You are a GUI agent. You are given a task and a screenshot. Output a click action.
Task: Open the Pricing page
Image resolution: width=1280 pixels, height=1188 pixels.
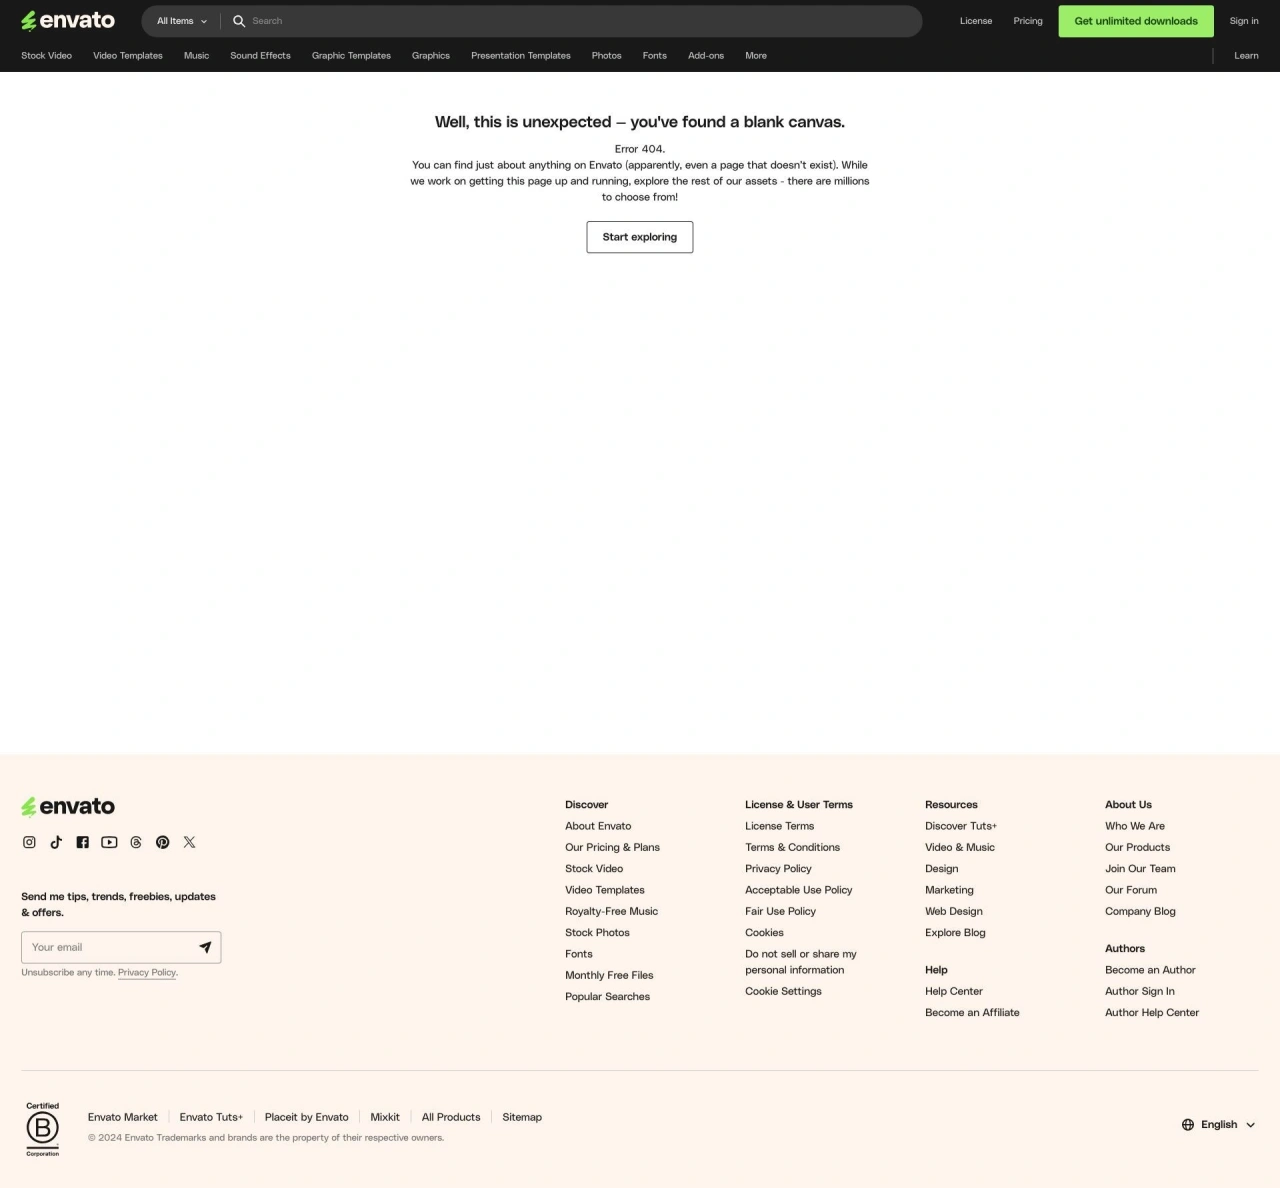pos(1028,21)
